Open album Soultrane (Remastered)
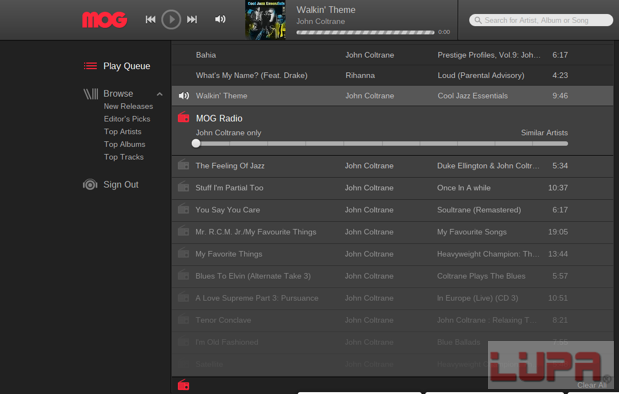This screenshot has height=394, width=619. (479, 210)
